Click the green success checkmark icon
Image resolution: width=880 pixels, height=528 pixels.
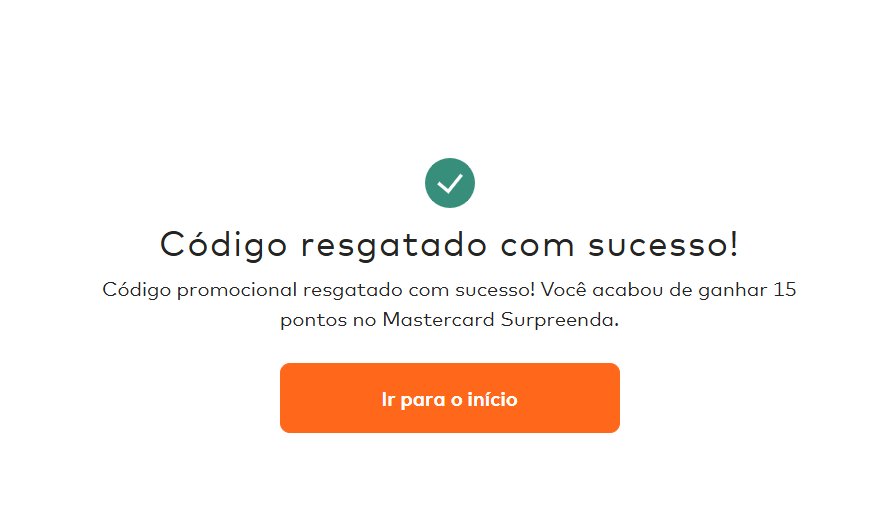450,183
